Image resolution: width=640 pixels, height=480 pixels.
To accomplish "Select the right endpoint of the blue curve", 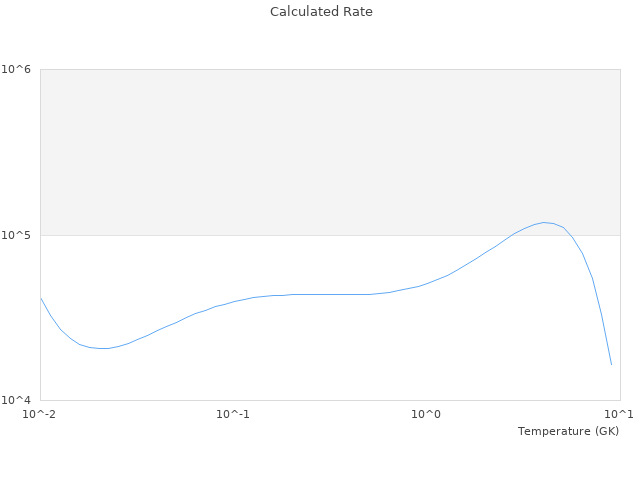I will [611, 364].
